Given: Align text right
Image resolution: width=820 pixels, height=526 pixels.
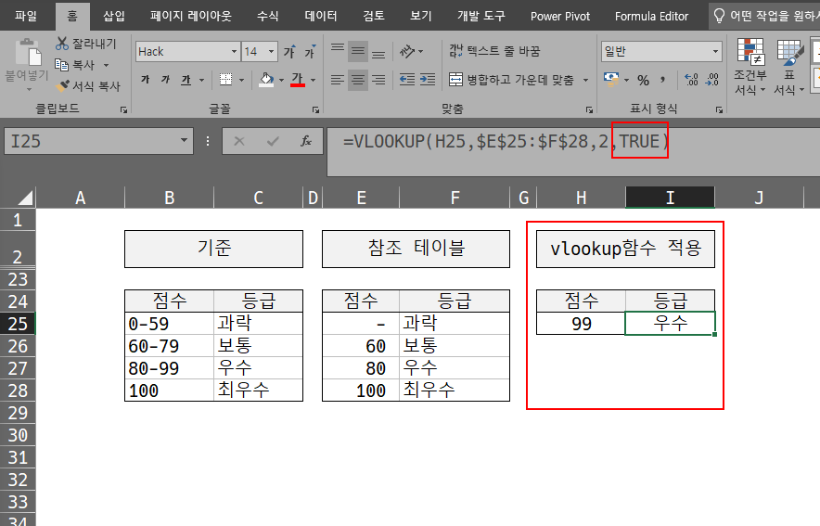Looking at the screenshot, I should (379, 79).
